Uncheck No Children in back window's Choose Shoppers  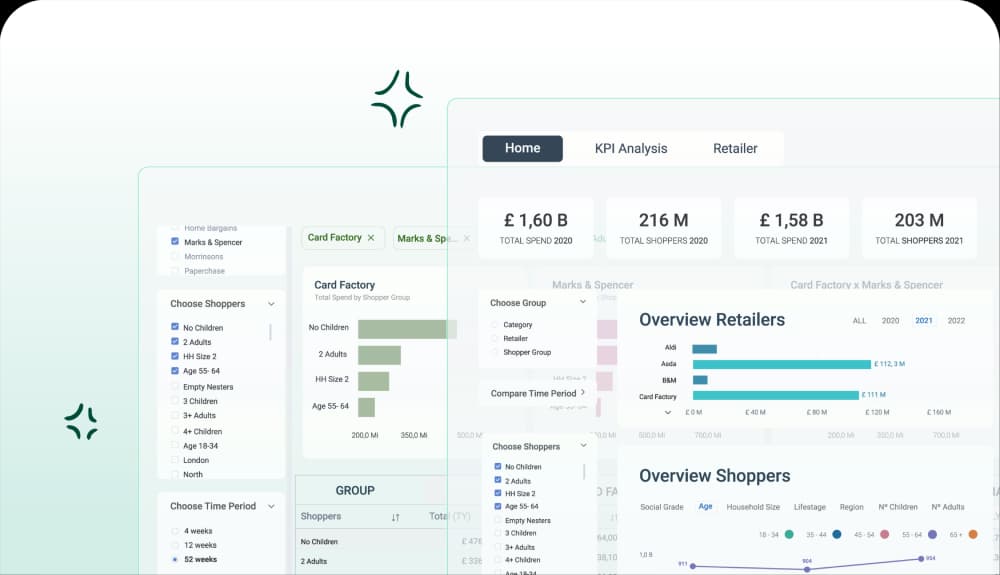click(175, 327)
